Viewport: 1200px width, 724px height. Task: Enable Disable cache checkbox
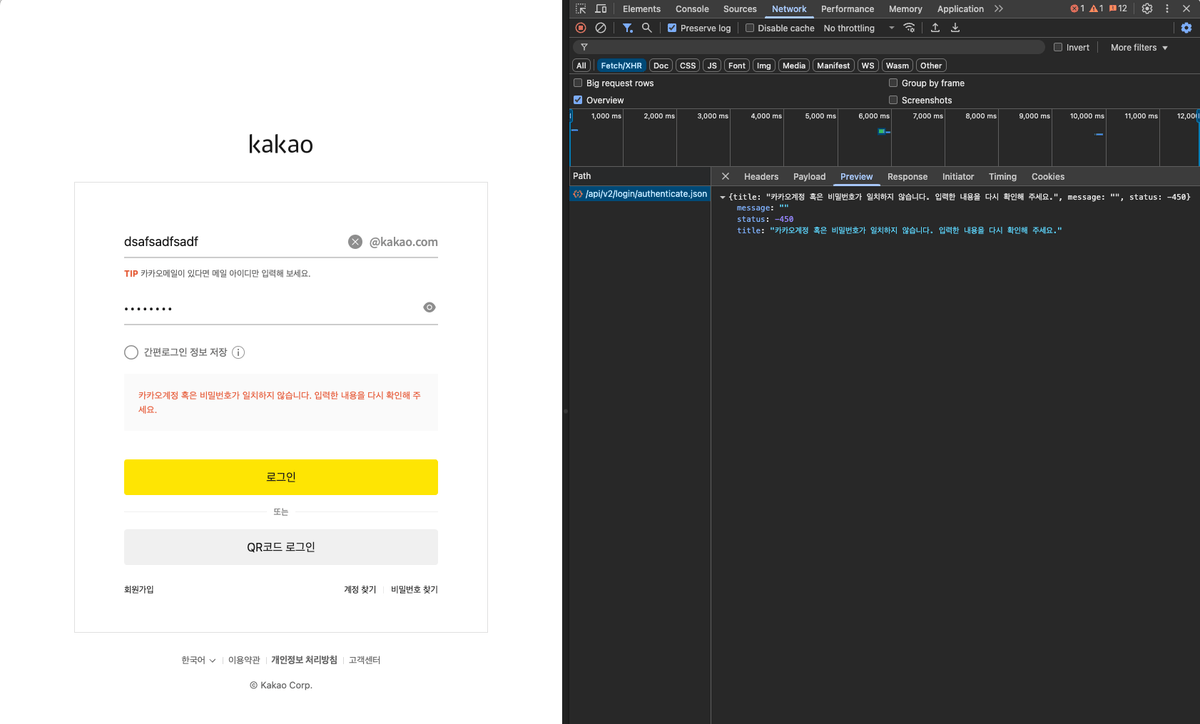coord(750,28)
